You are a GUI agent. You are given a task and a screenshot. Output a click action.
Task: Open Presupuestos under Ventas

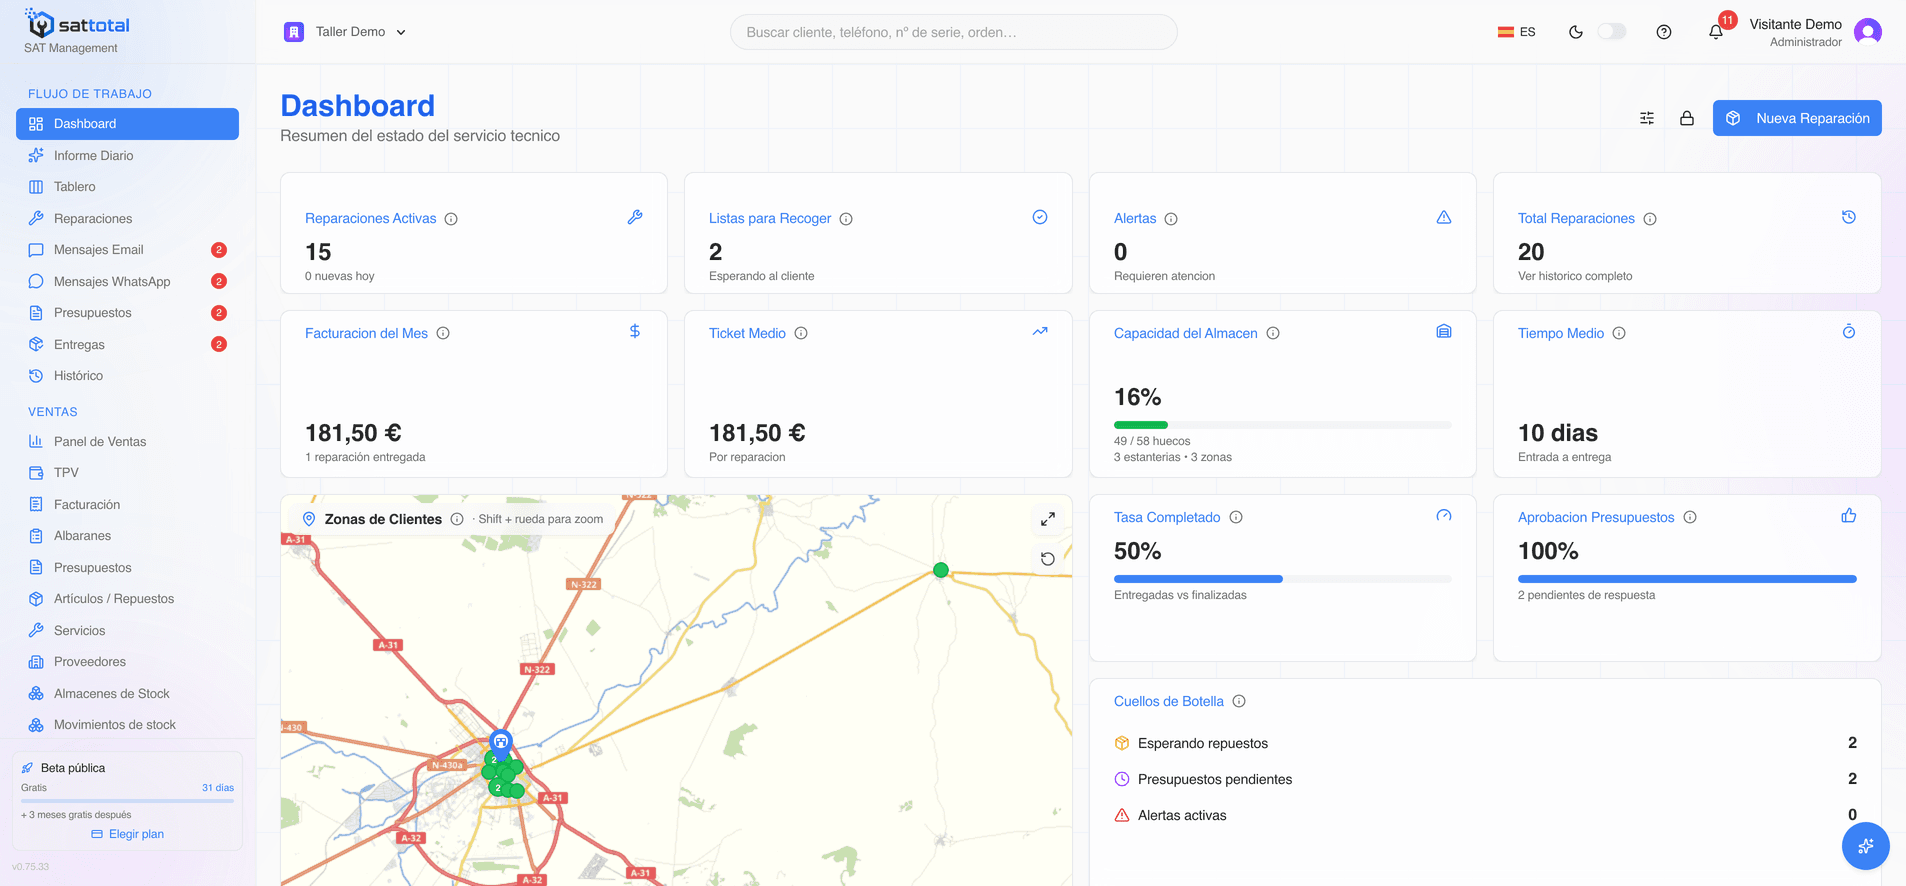coord(127,567)
